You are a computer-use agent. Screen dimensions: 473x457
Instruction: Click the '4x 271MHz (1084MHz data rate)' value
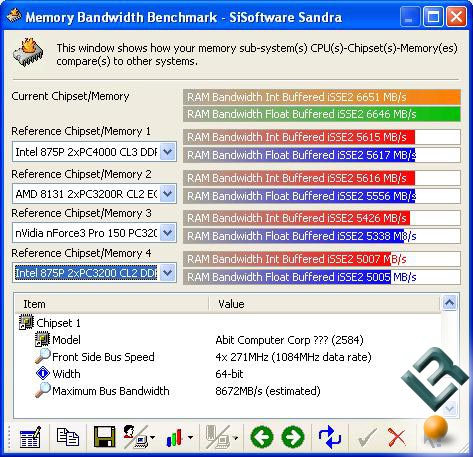click(293, 357)
